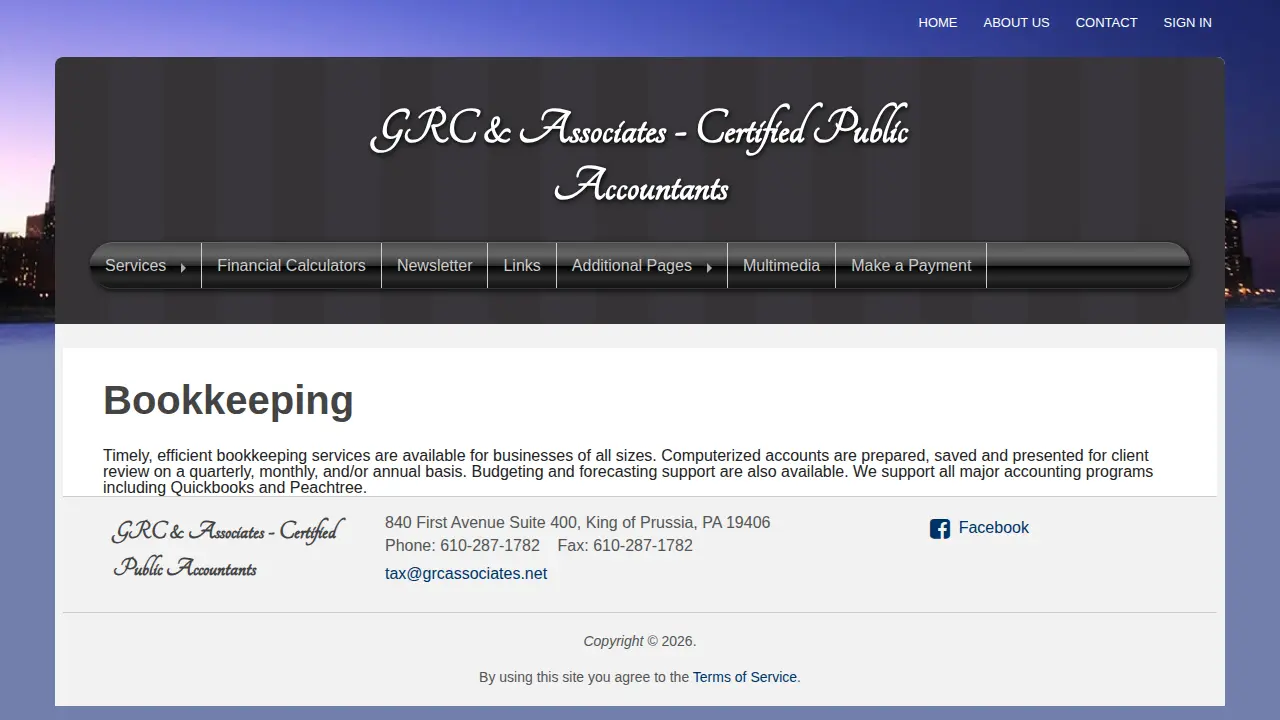Image resolution: width=1280 pixels, height=720 pixels.
Task: Expand the Services menu arrow
Action: [x=183, y=267]
